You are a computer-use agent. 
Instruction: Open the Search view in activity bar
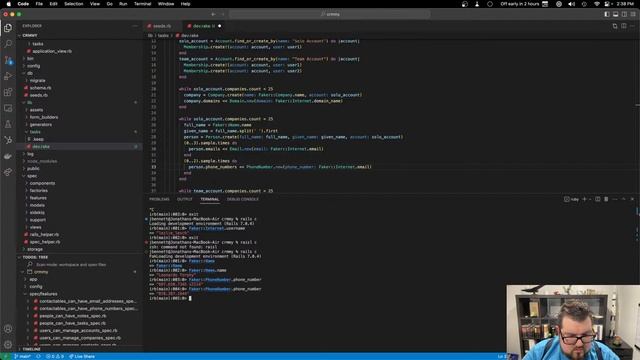8,44
